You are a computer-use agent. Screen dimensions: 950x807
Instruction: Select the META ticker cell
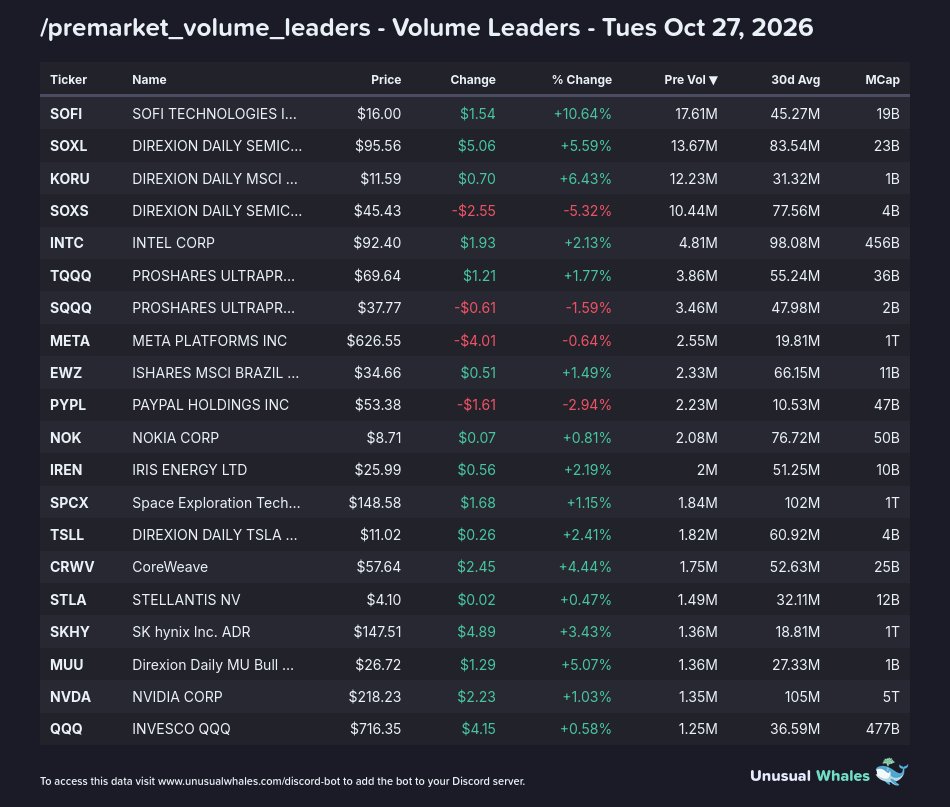tap(70, 341)
